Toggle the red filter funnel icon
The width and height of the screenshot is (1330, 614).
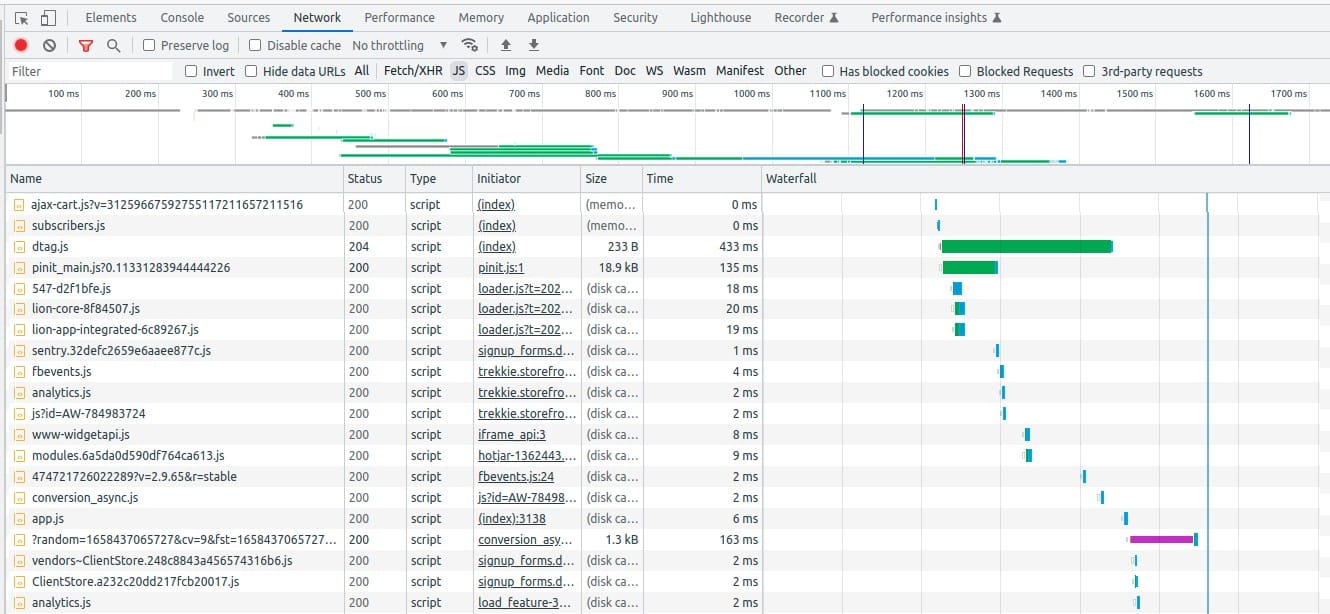tap(86, 45)
